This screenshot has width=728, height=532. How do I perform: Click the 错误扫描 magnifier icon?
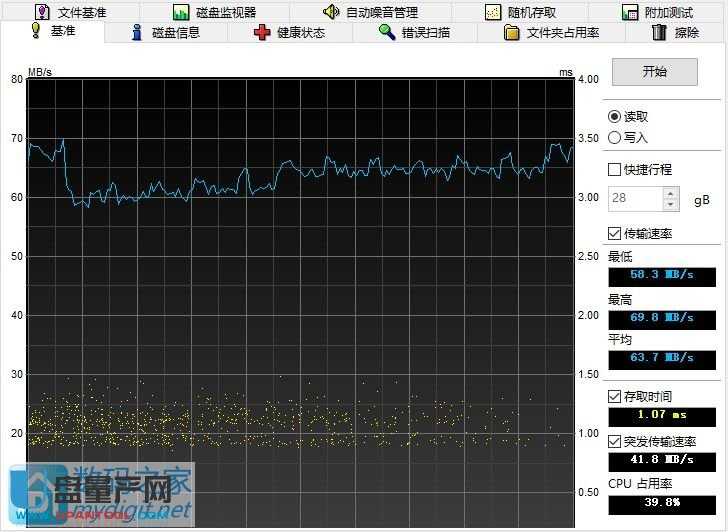[387, 32]
